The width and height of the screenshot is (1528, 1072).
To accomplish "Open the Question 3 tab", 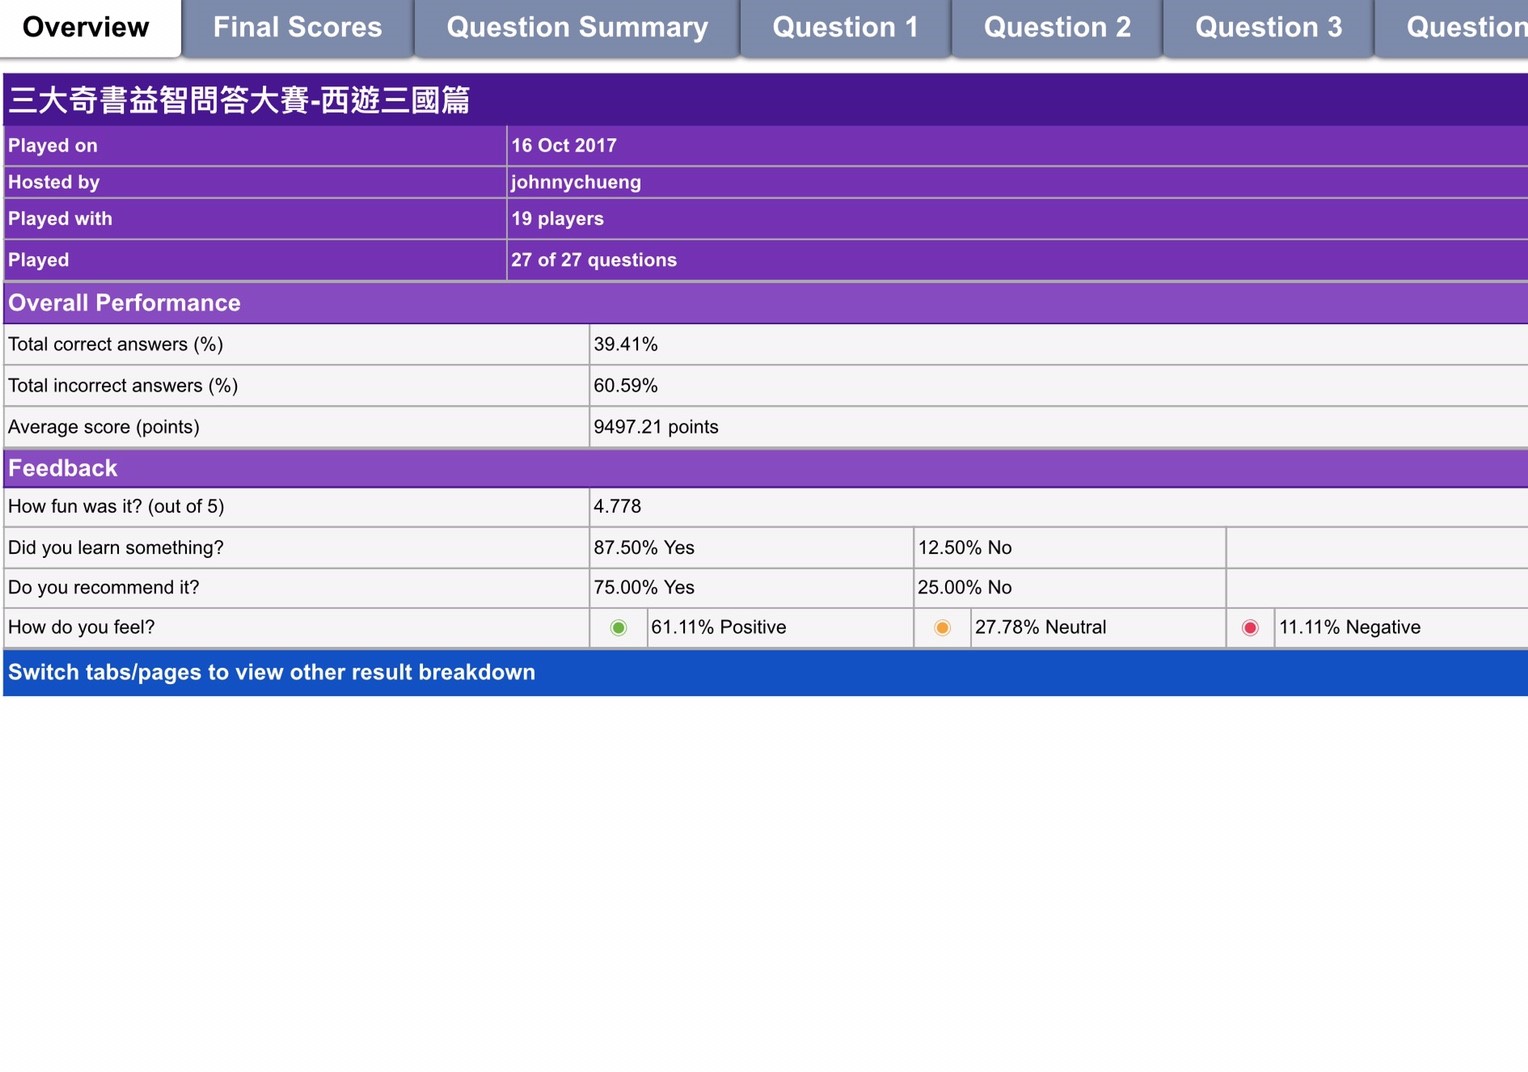I will [x=1268, y=27].
